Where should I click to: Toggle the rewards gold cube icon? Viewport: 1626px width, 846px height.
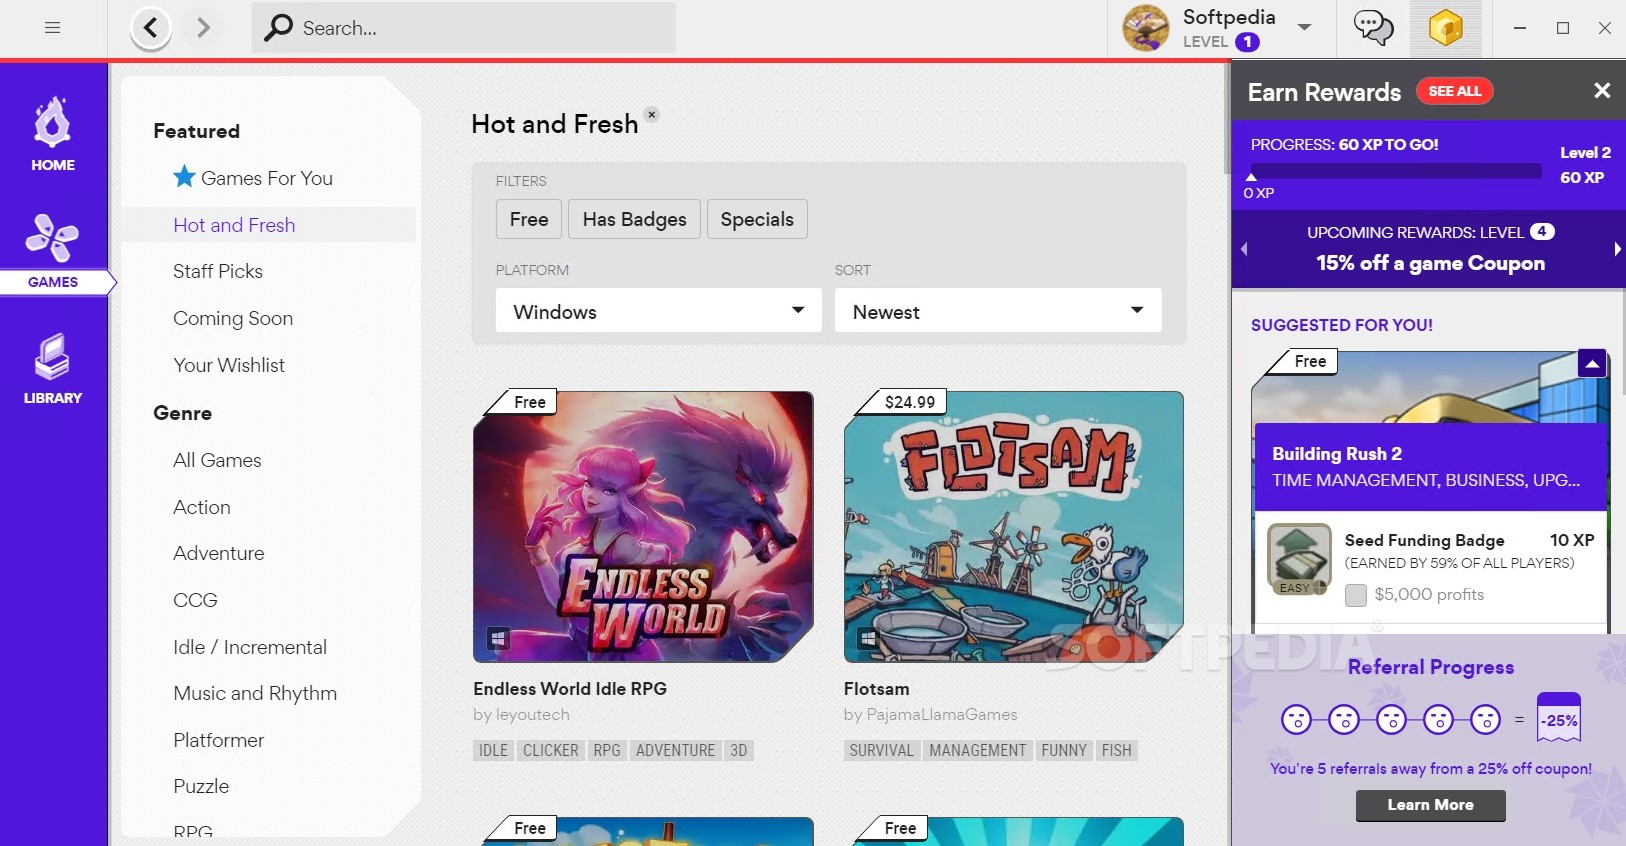1445,28
